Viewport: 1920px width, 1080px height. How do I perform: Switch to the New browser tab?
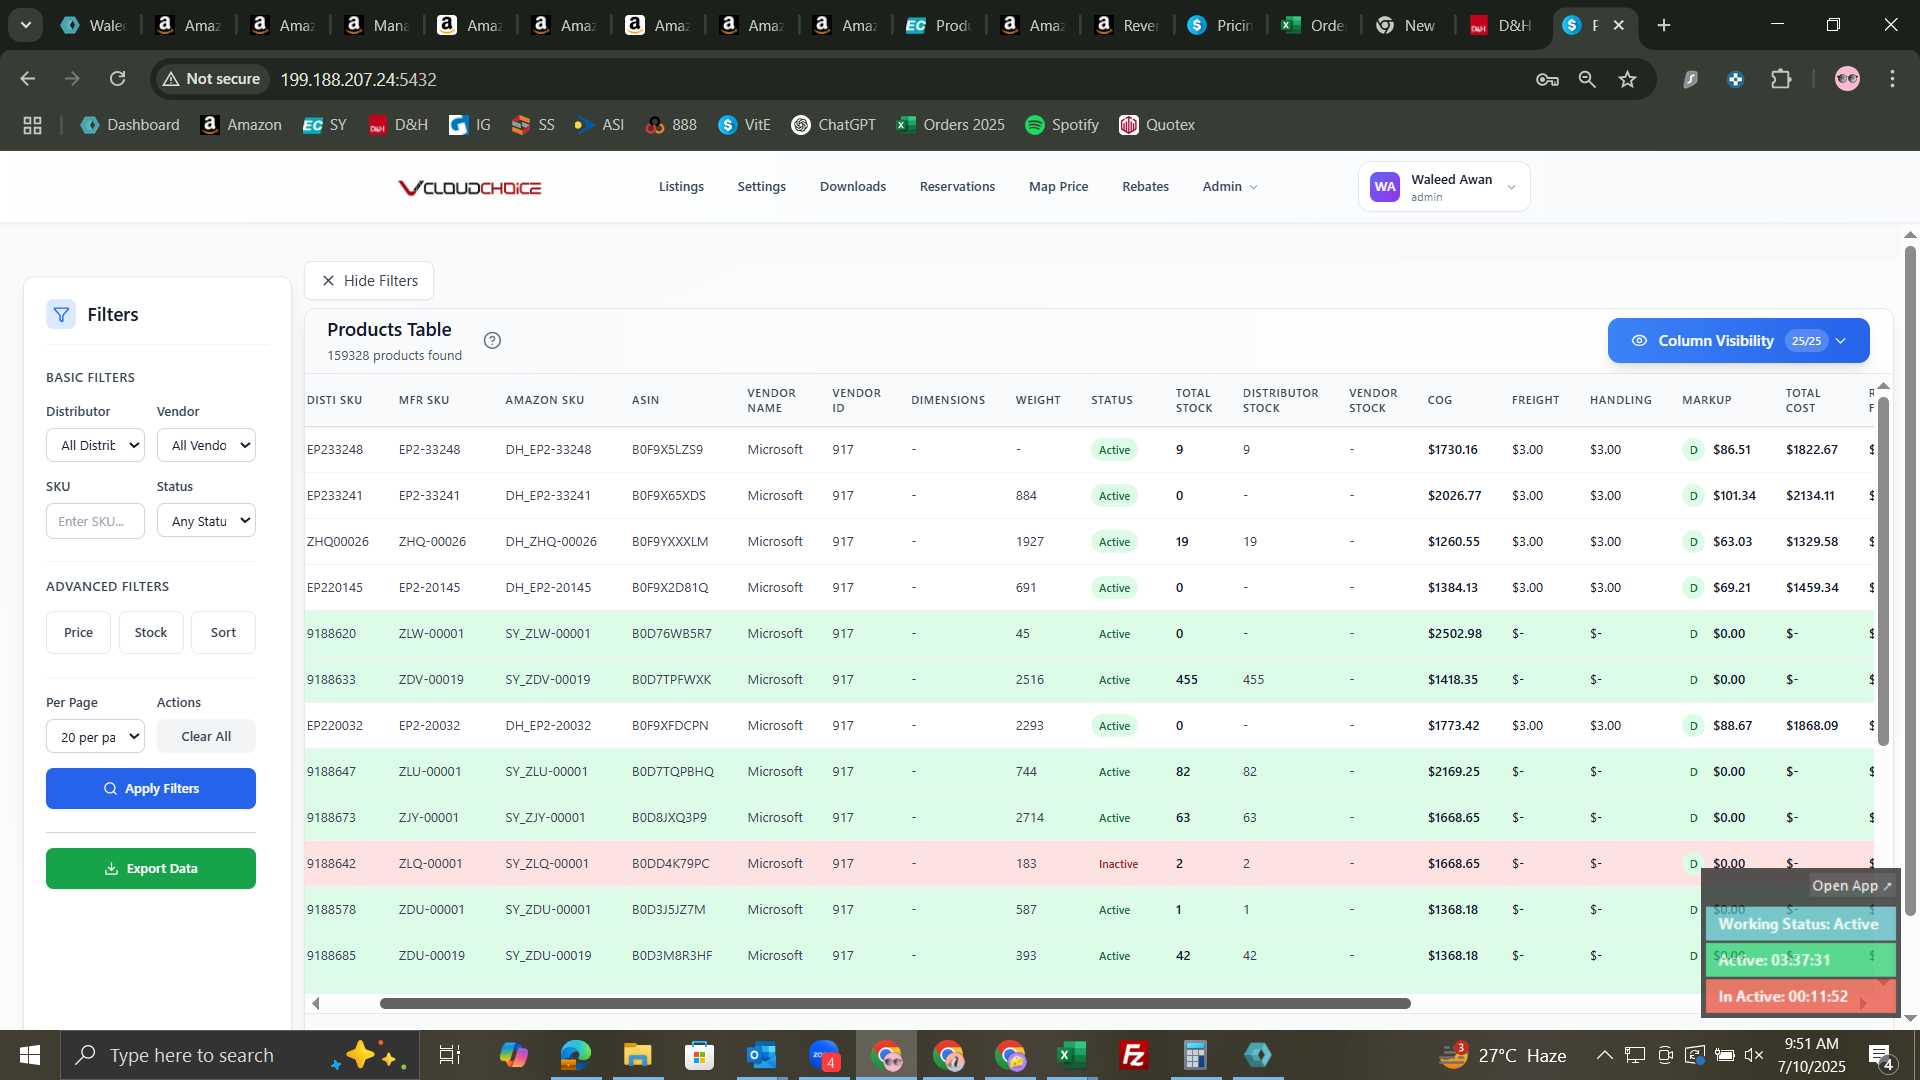(1407, 25)
